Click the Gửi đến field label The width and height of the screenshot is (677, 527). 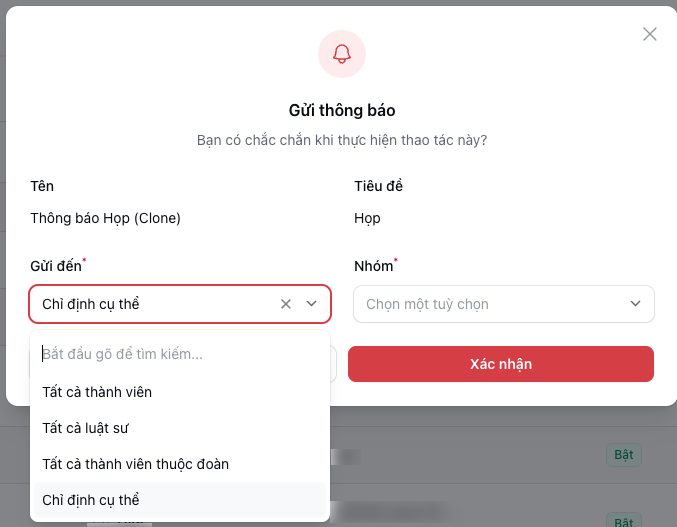click(56, 266)
